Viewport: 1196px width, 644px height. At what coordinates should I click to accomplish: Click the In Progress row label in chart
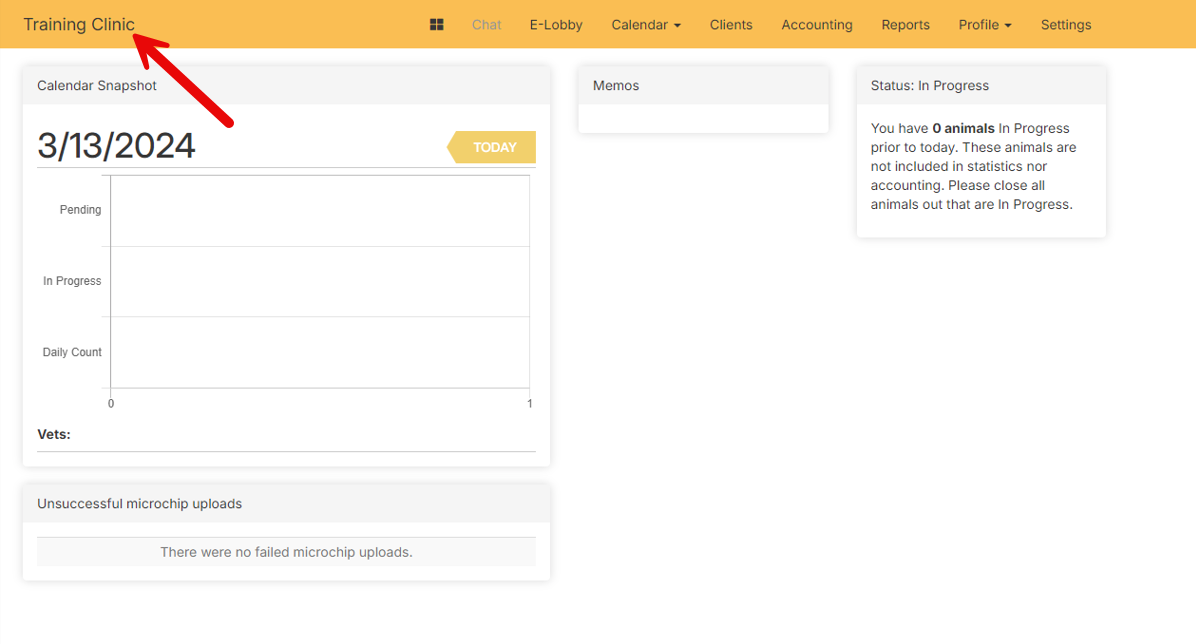[x=72, y=281]
